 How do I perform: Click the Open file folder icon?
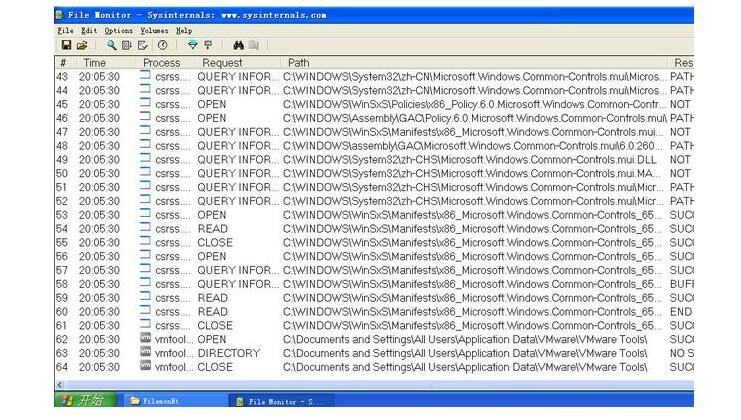coord(82,45)
